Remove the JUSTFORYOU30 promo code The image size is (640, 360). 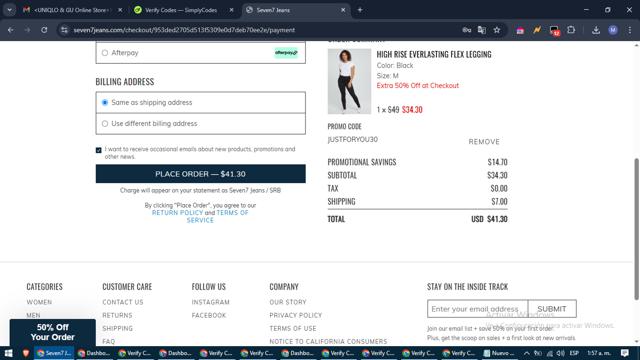(x=484, y=142)
